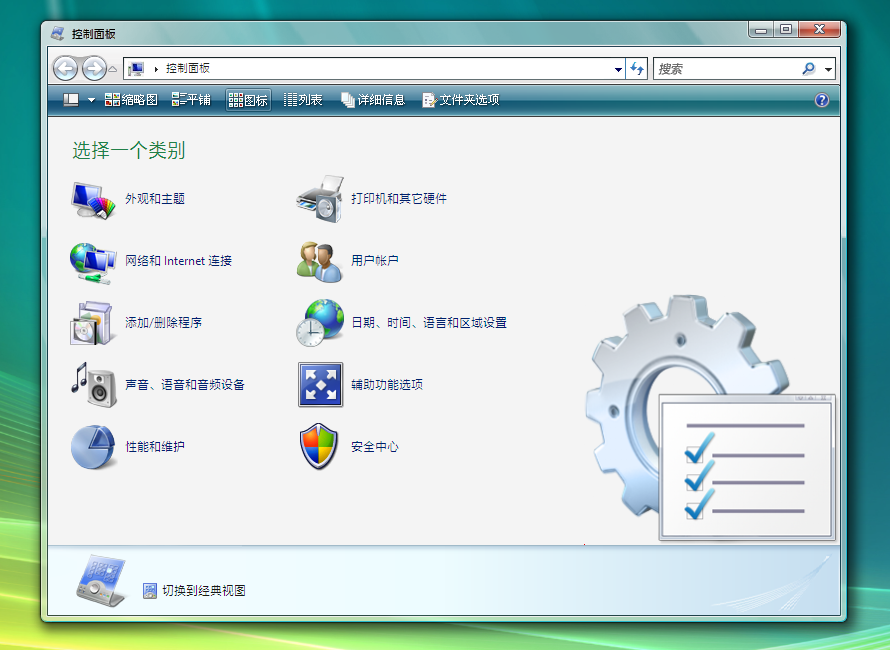The image size is (890, 650).
Task: Select 详细信息 in the toolbar
Action: (x=373, y=100)
